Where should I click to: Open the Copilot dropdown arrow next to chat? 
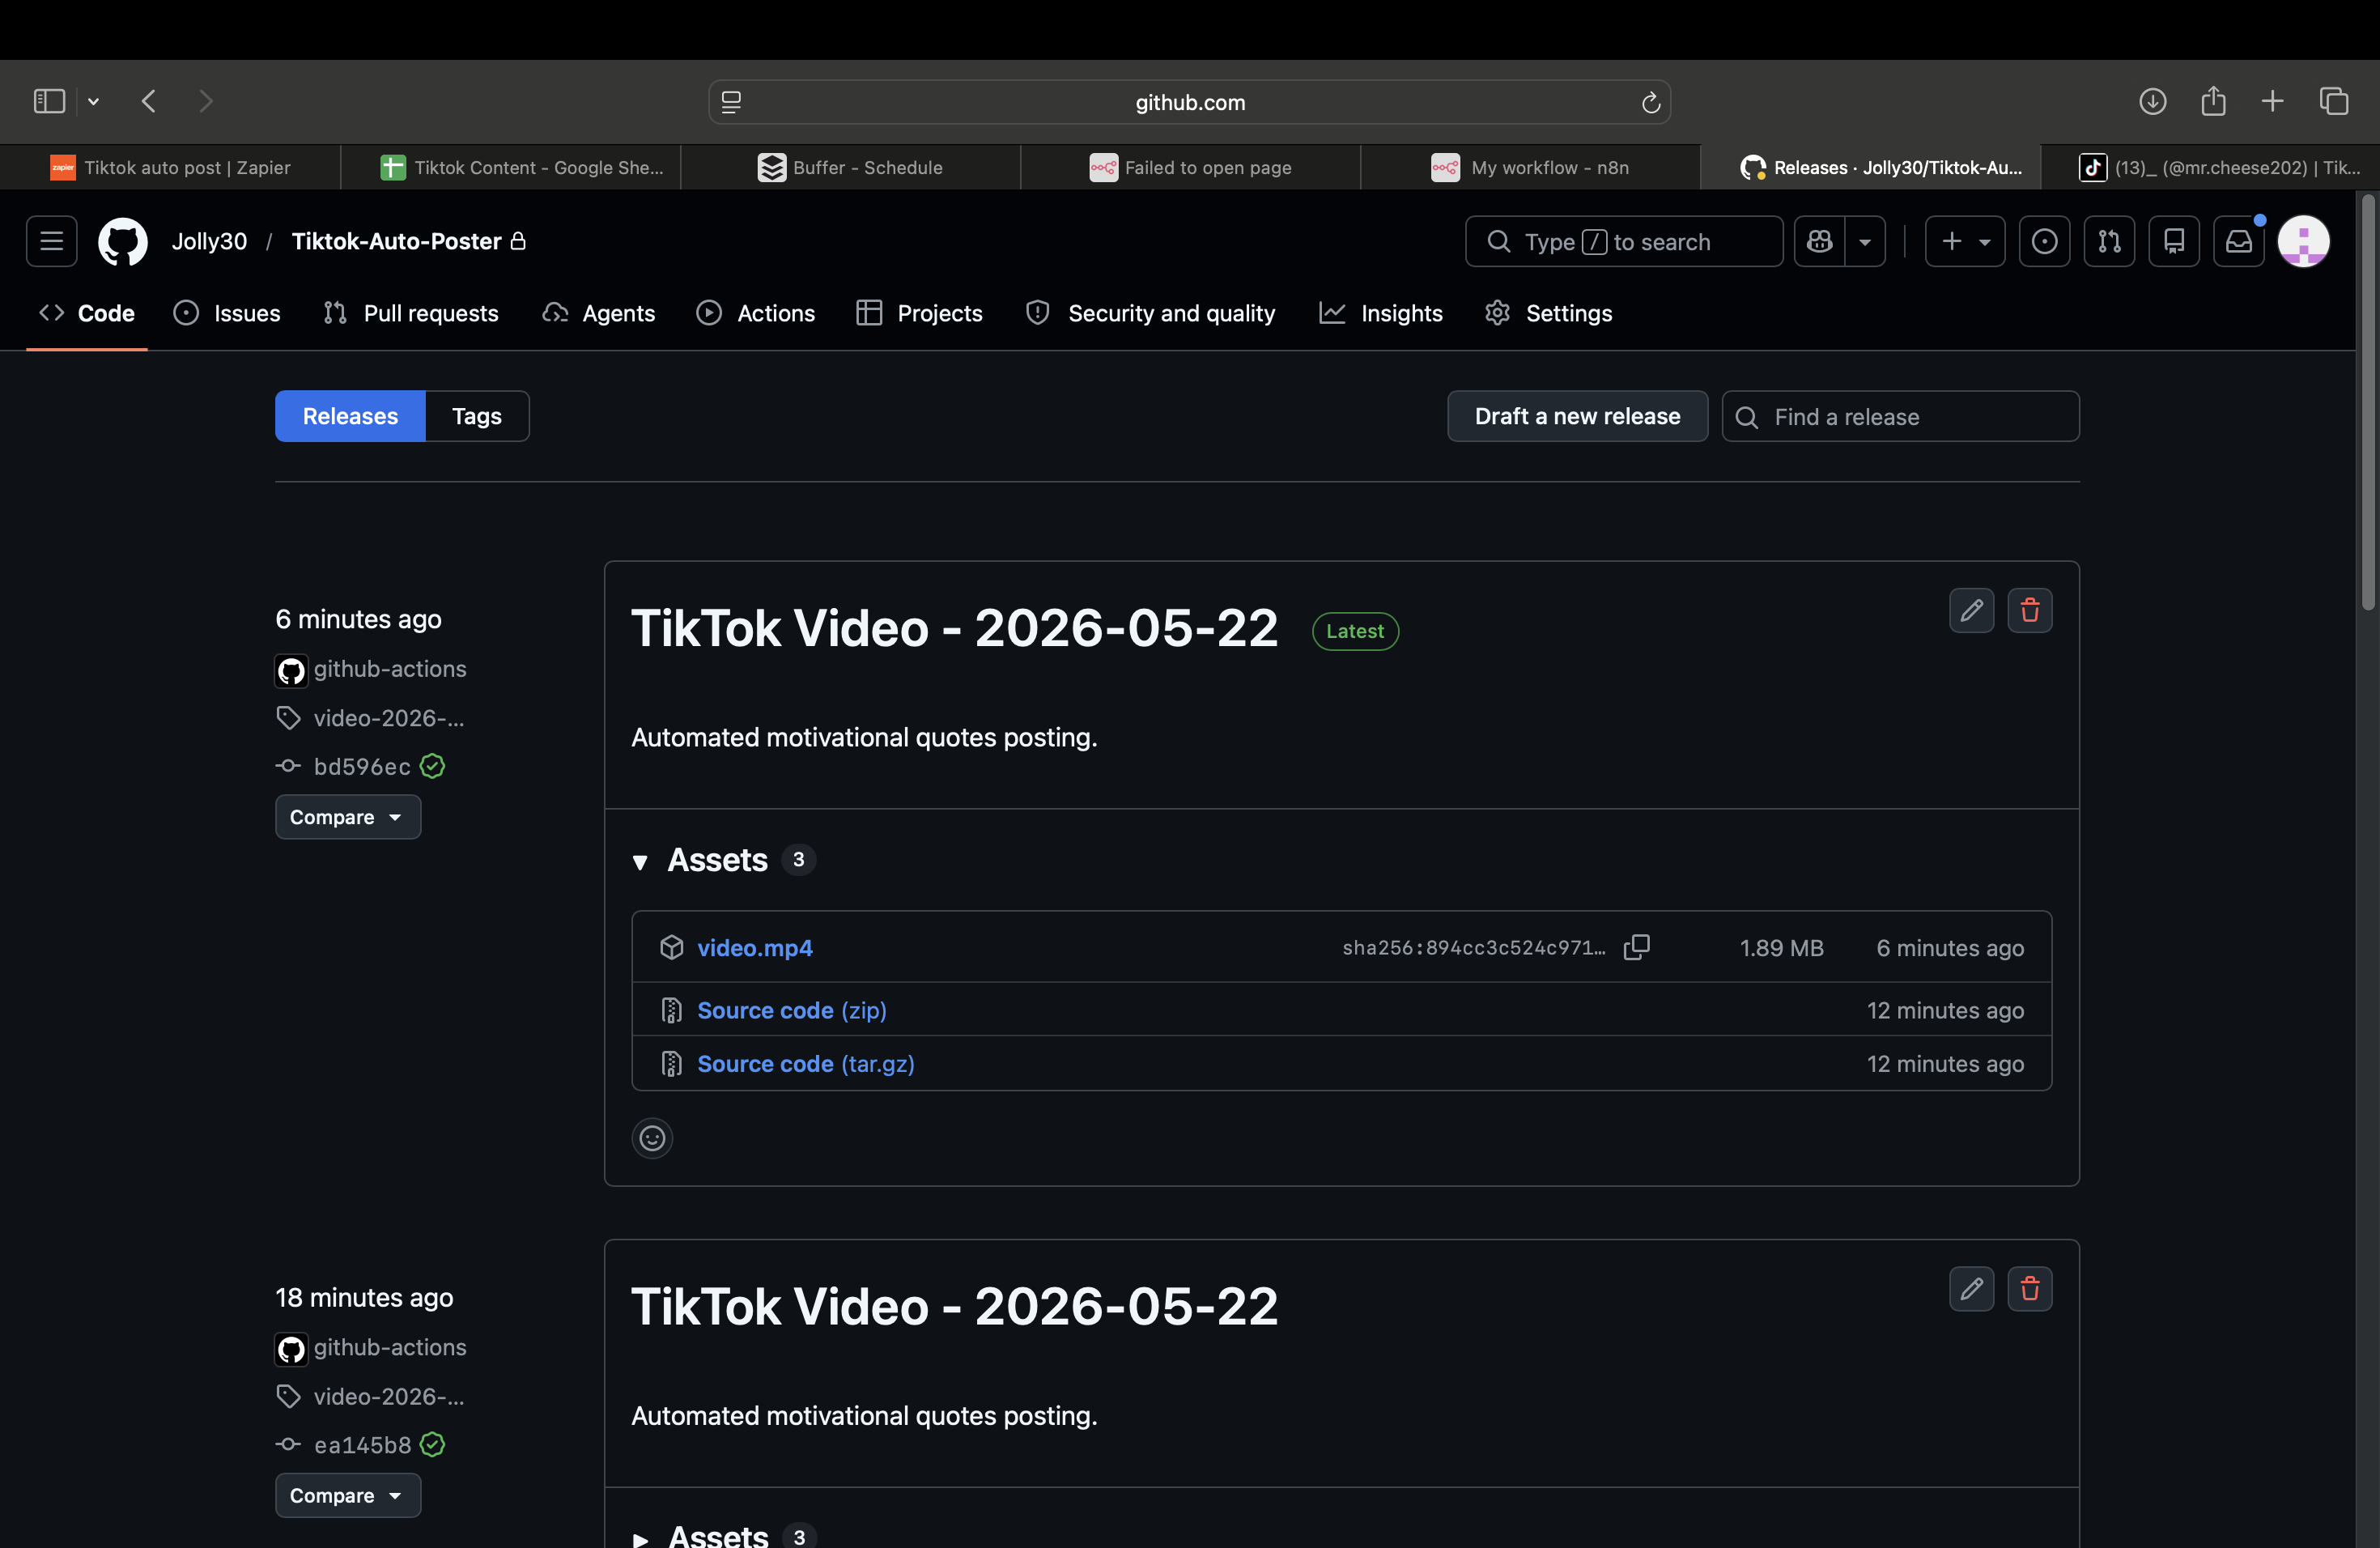point(1865,241)
